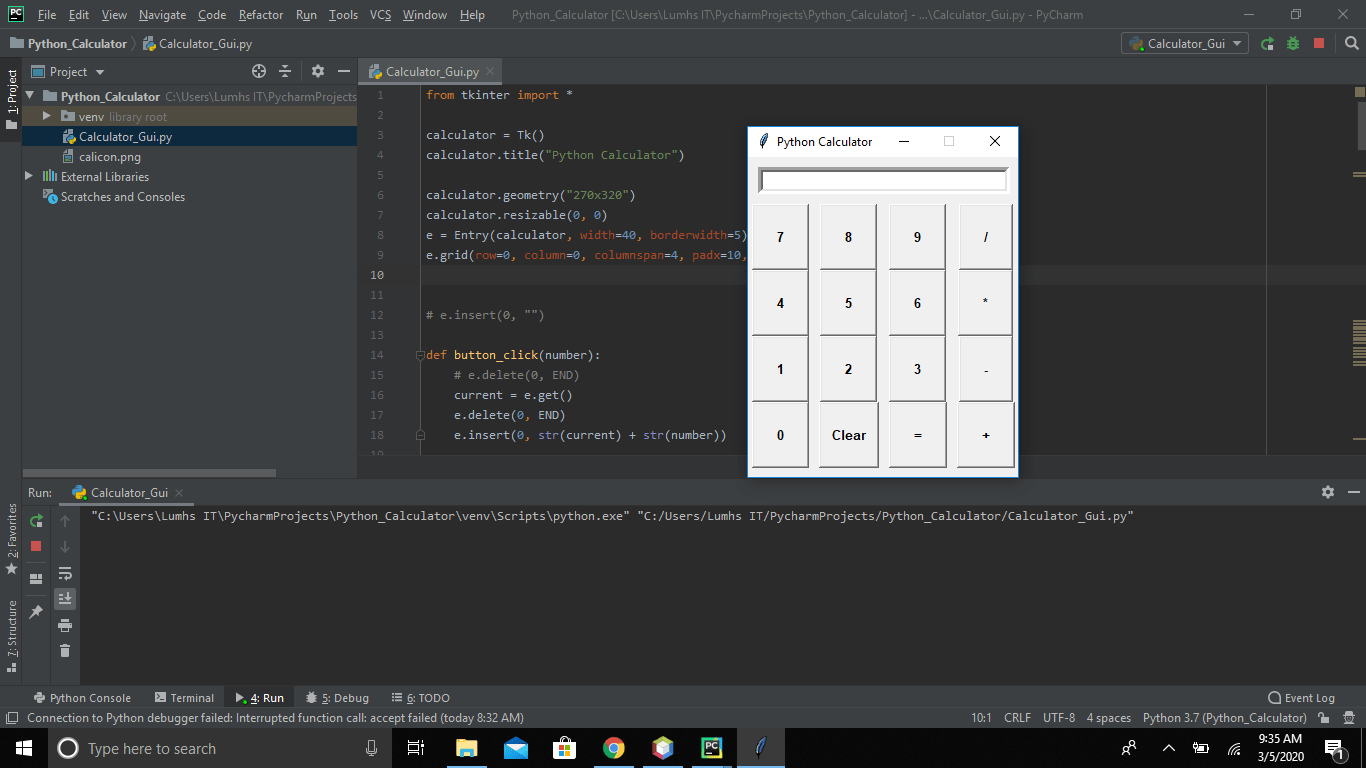
Task: Expand the venv library root node
Action: coord(45,116)
